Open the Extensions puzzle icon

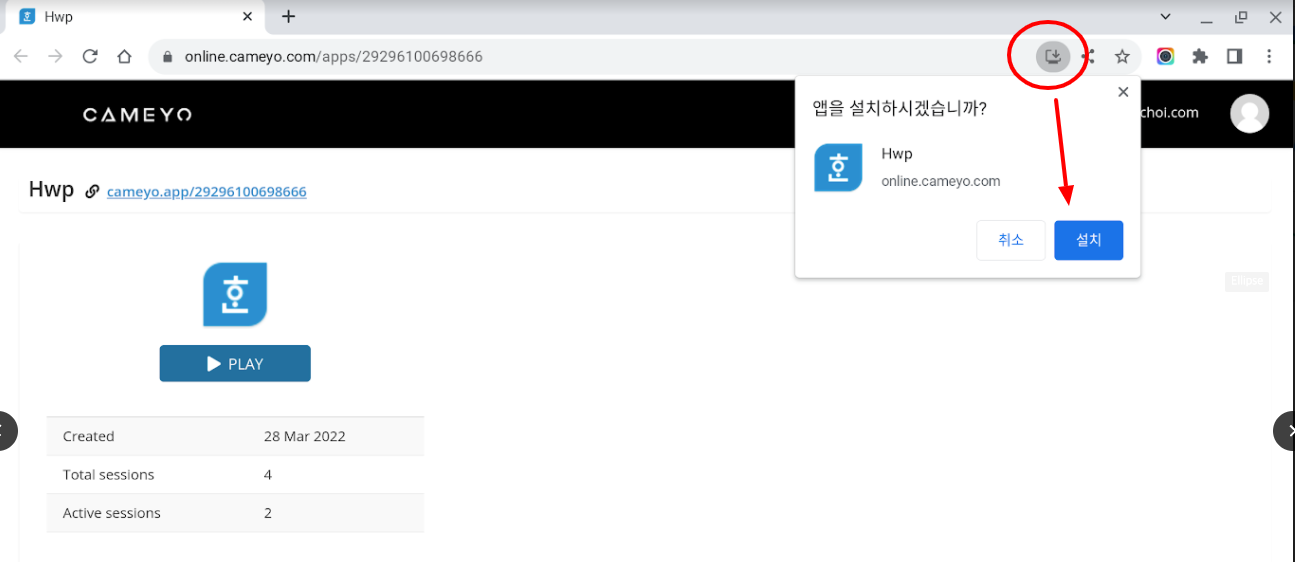point(1200,56)
